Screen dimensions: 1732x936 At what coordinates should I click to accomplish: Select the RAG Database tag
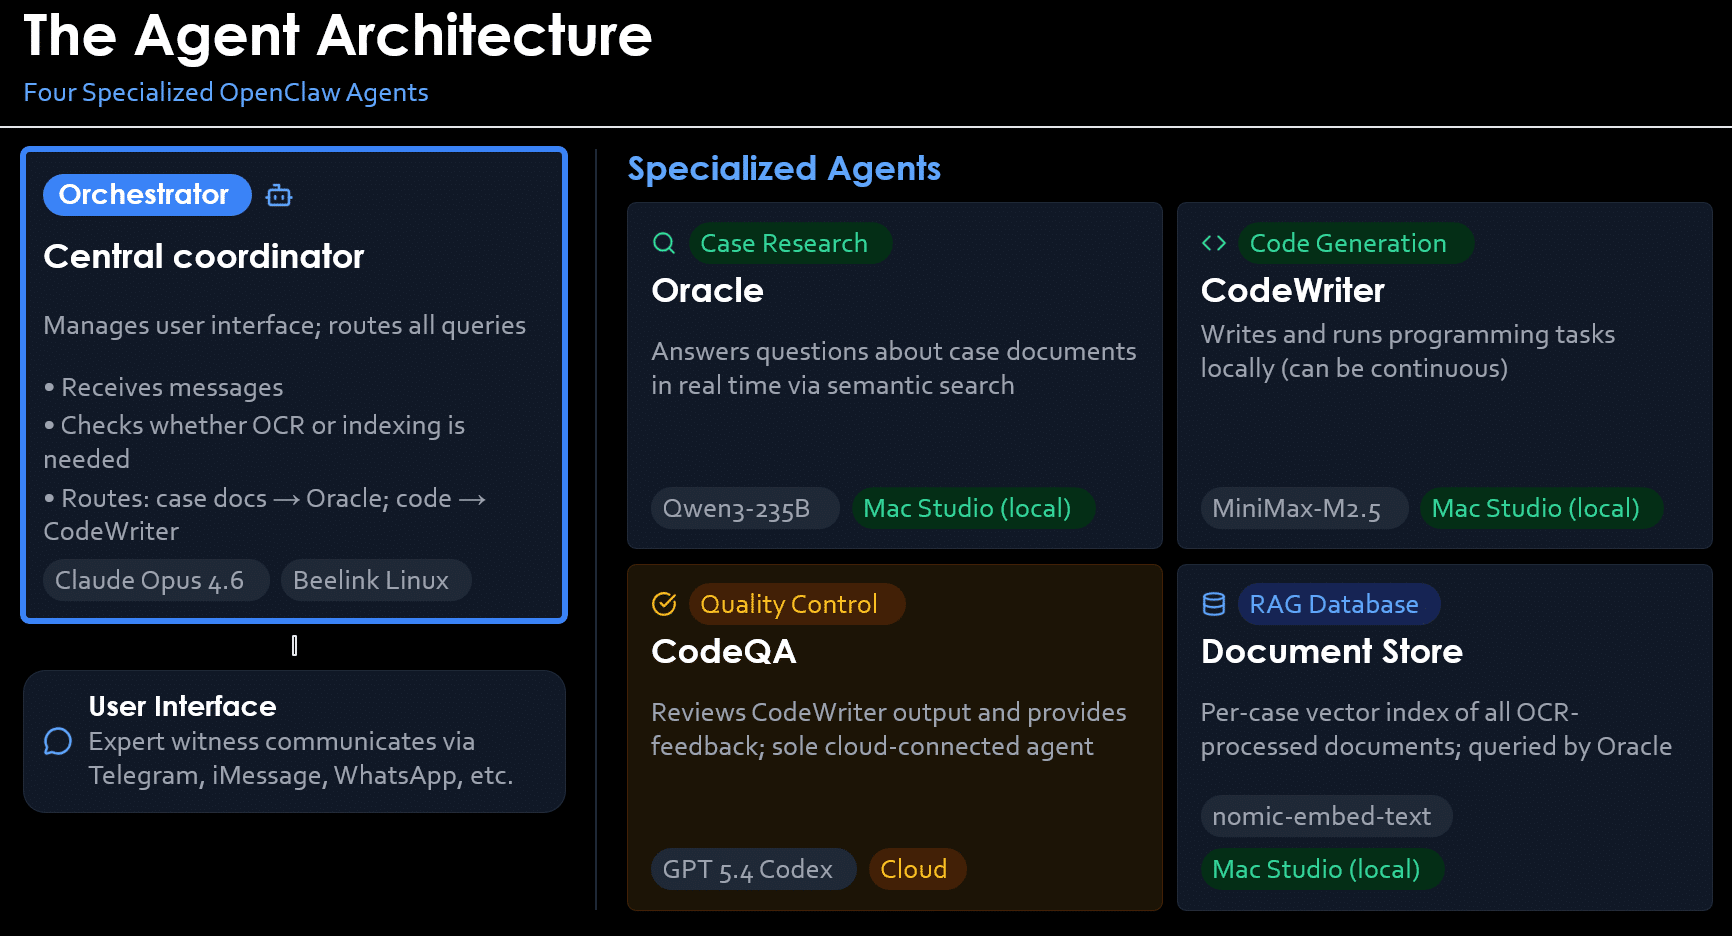[x=1339, y=604]
